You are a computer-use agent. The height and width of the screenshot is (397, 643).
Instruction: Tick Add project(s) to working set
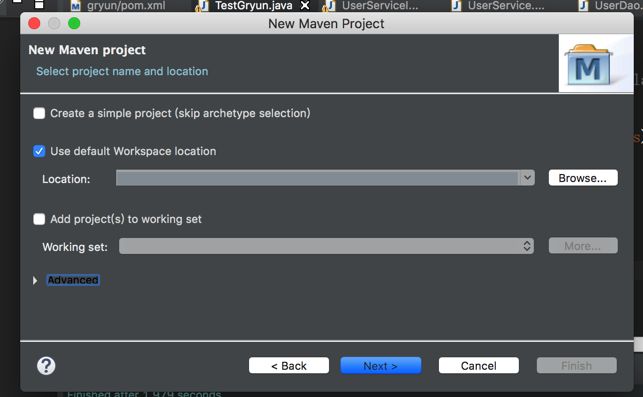point(39,219)
